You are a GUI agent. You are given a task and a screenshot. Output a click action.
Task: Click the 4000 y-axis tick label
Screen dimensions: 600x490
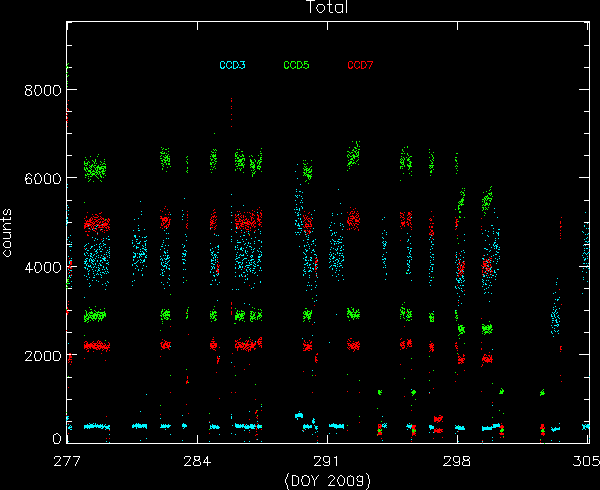[41, 267]
